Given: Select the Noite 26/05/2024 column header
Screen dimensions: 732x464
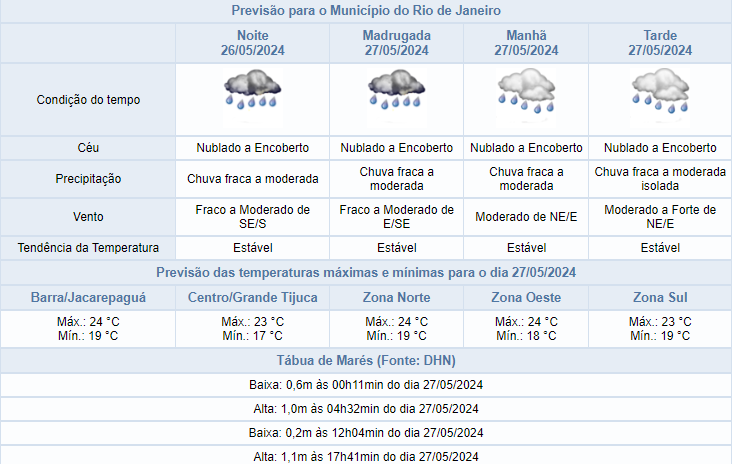Looking at the screenshot, I should 252,42.
